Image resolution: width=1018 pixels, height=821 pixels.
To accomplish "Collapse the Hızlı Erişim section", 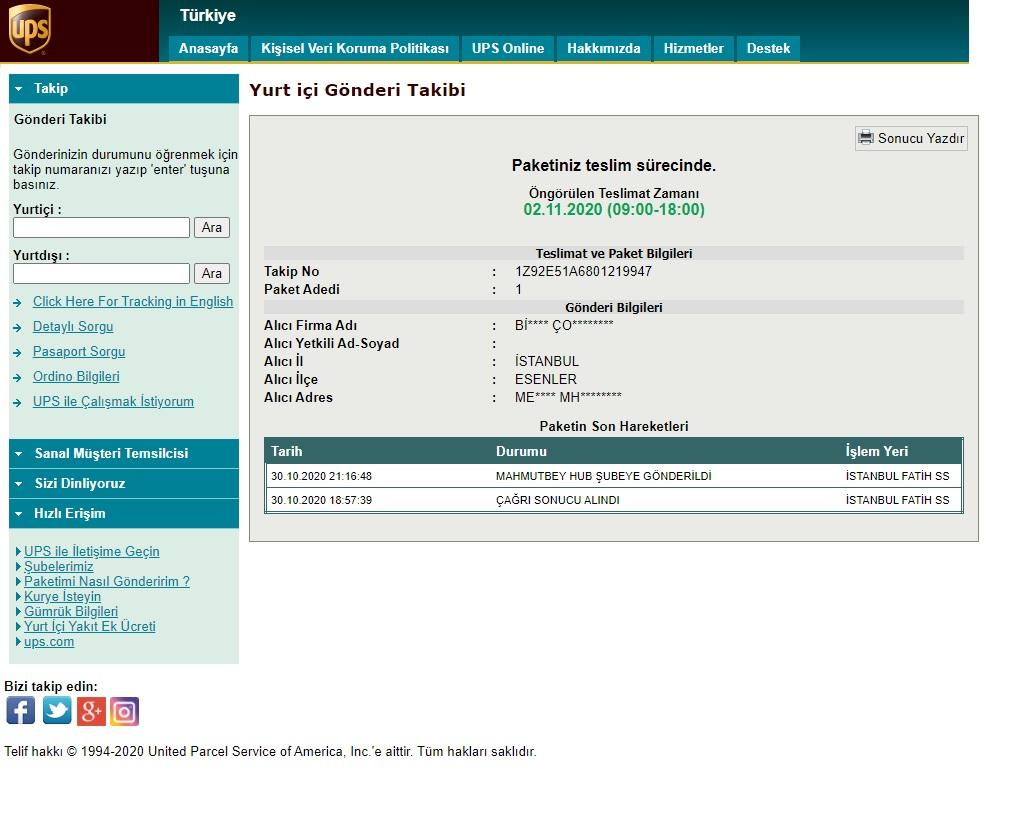I will coord(124,513).
